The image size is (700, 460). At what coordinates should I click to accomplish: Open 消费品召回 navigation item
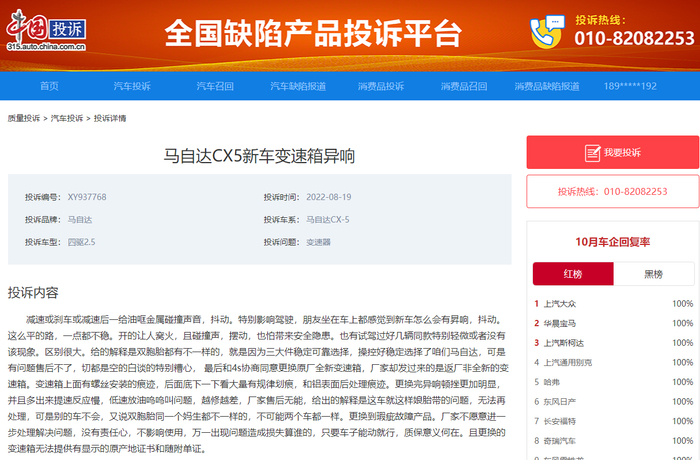464,86
